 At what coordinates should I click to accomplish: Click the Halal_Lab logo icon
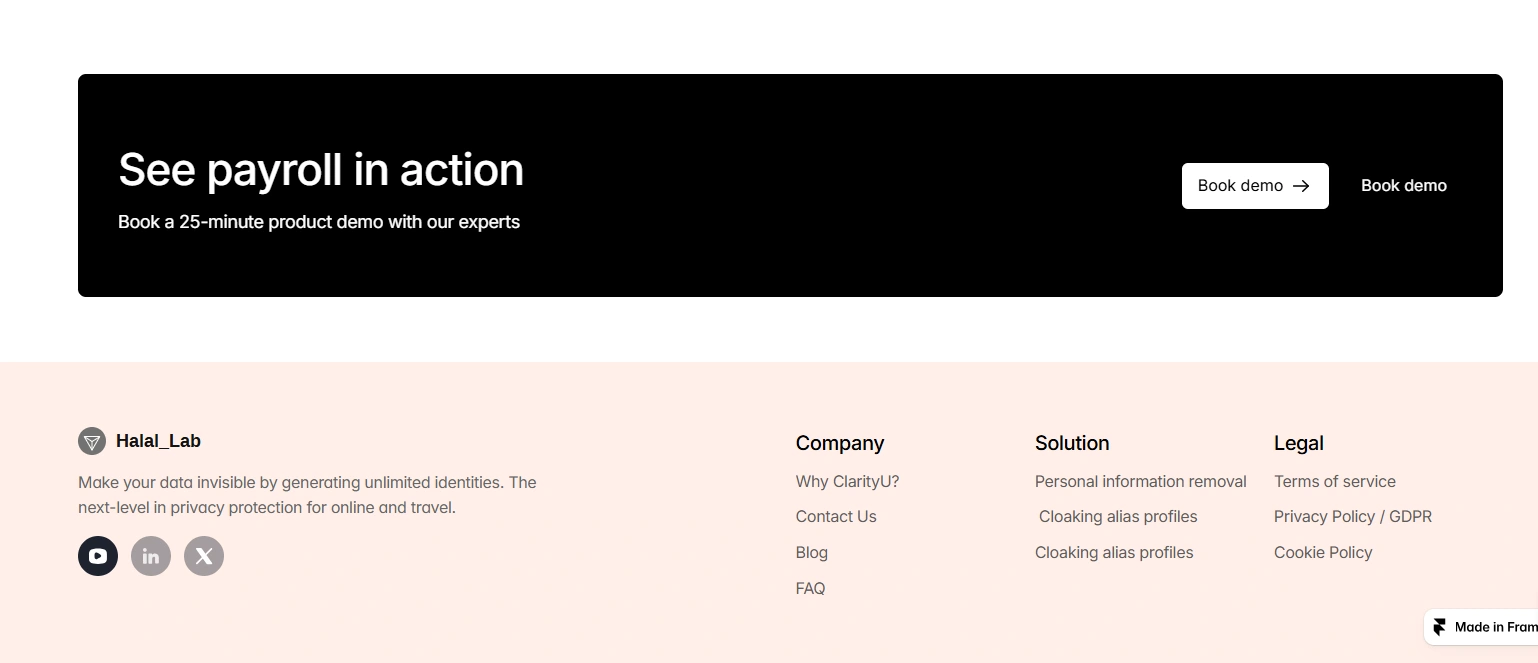(92, 441)
